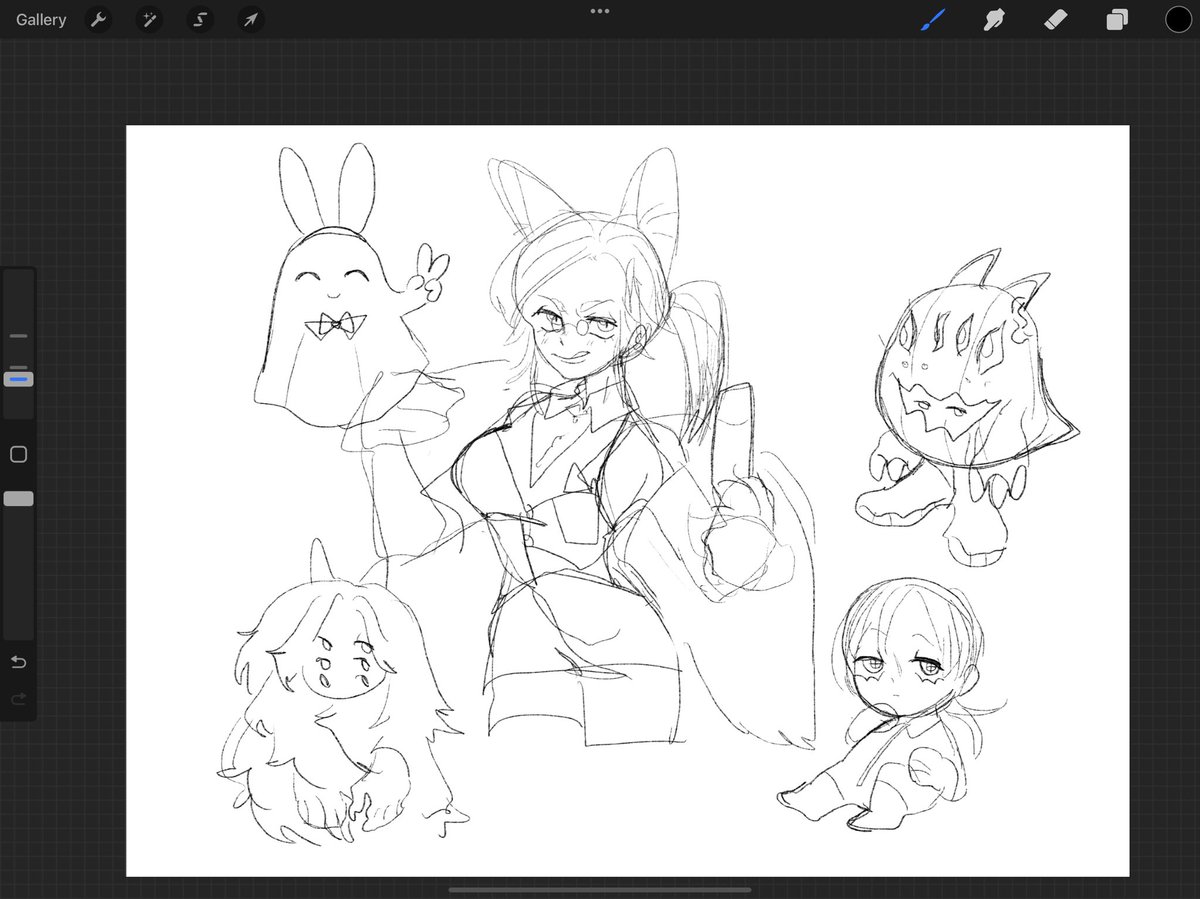The height and width of the screenshot is (899, 1200).
Task: Open the Gallery
Action: [x=41, y=20]
